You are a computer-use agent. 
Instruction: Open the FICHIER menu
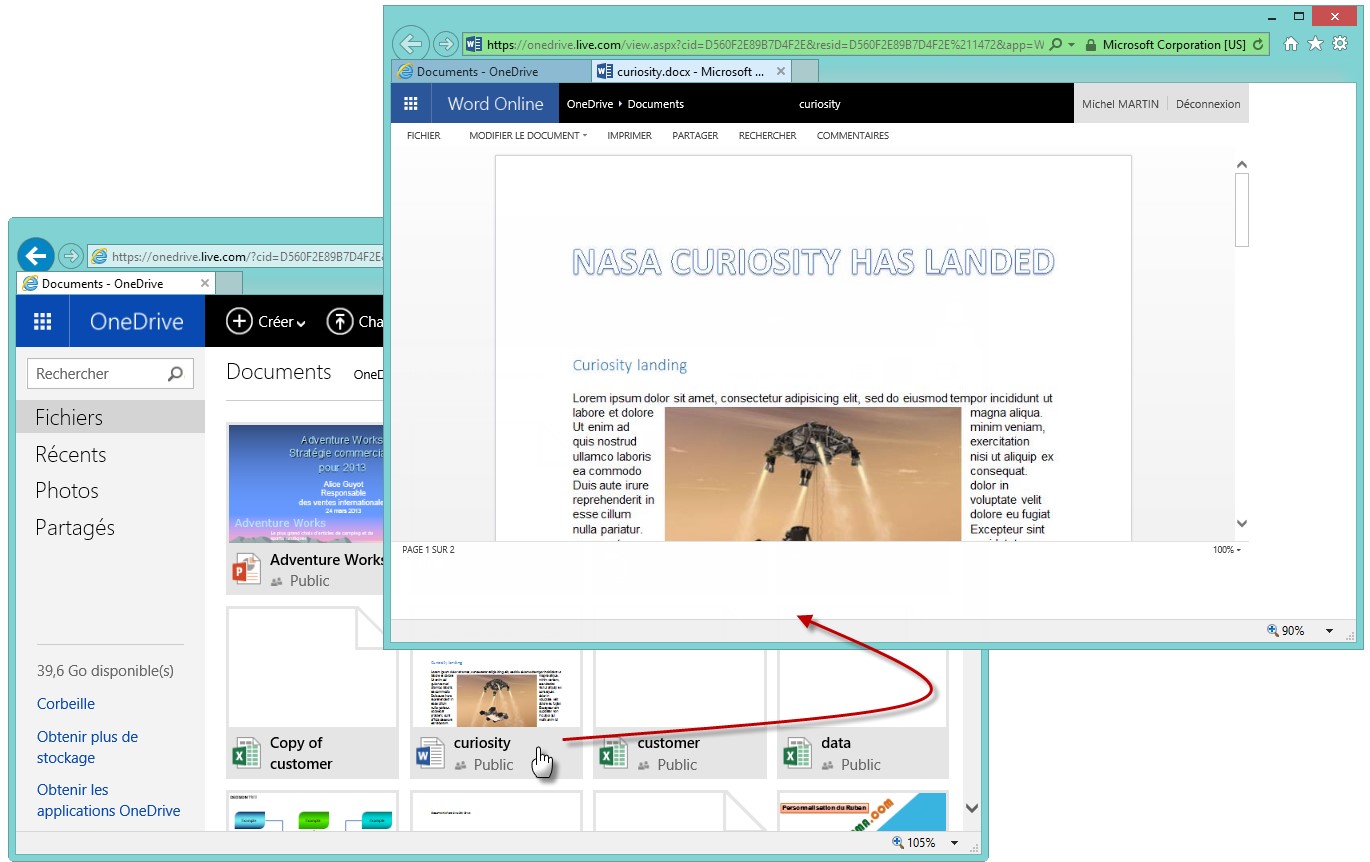tap(423, 136)
